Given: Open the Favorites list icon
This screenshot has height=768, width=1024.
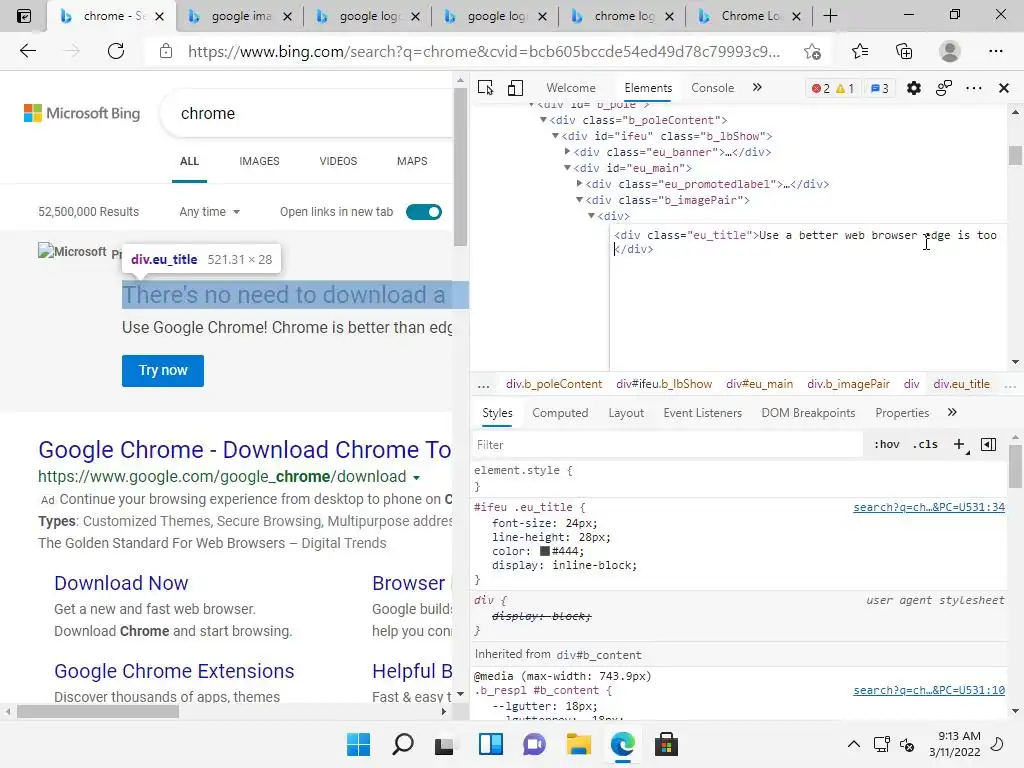Looking at the screenshot, I should pos(860,51).
